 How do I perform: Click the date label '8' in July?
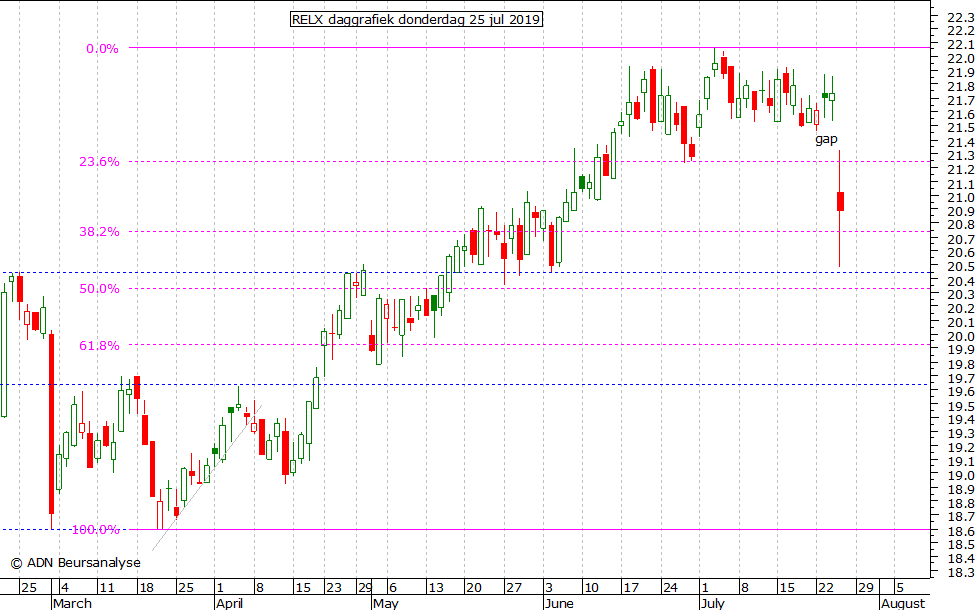click(743, 588)
